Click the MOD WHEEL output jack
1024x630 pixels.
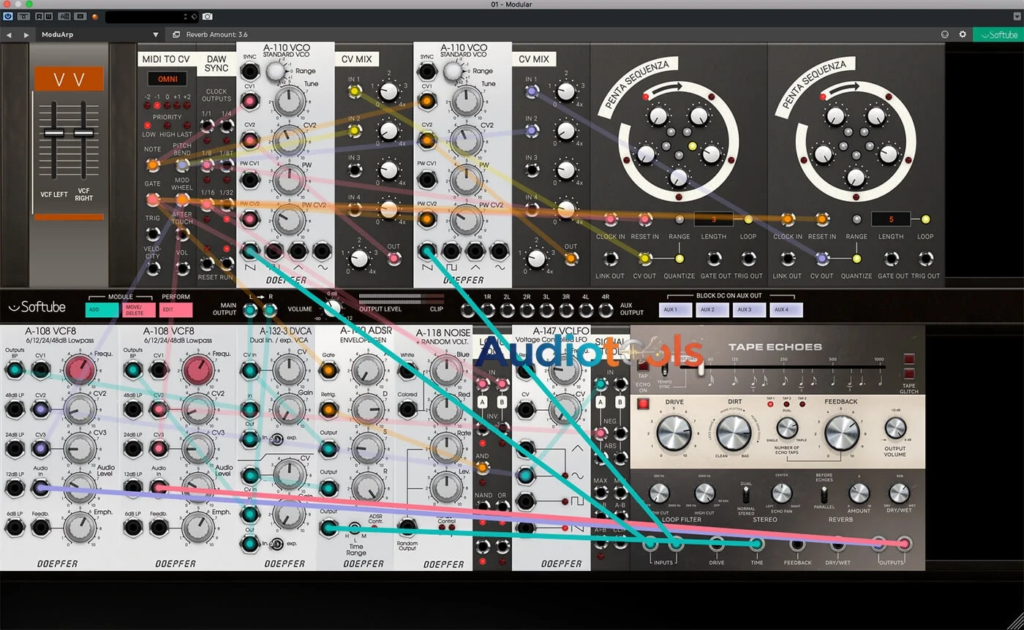point(183,199)
